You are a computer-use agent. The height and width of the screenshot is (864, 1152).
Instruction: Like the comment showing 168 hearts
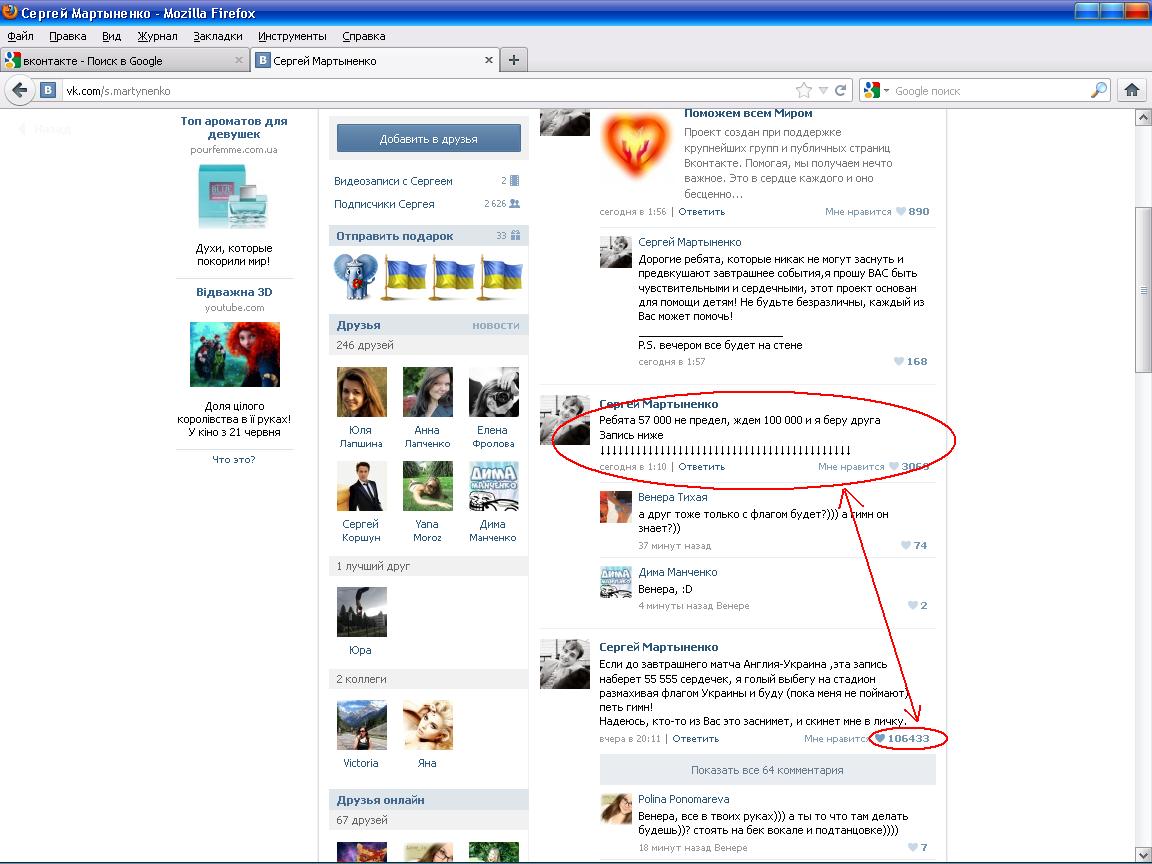coord(899,362)
